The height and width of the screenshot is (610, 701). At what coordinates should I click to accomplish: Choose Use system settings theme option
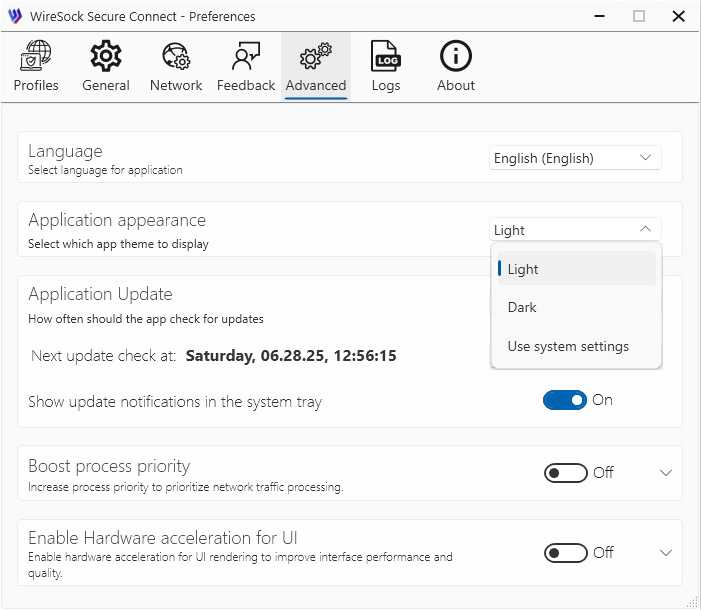[576, 346]
